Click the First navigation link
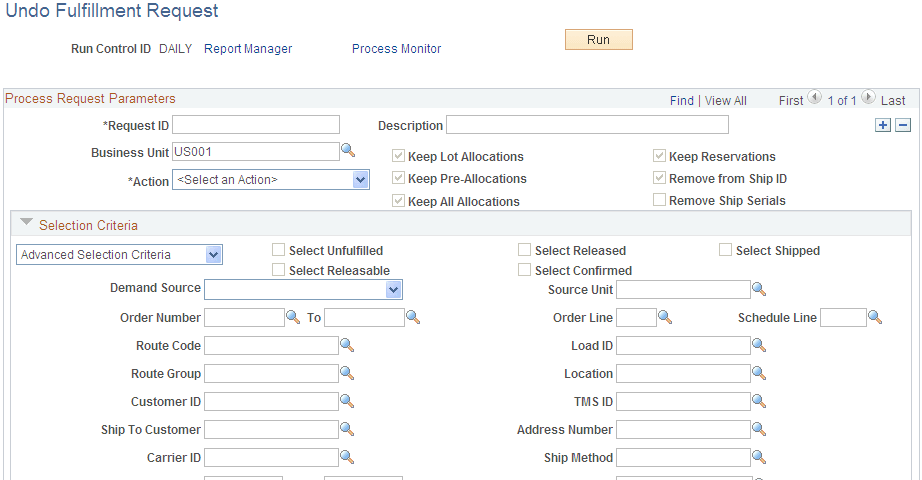 [791, 101]
